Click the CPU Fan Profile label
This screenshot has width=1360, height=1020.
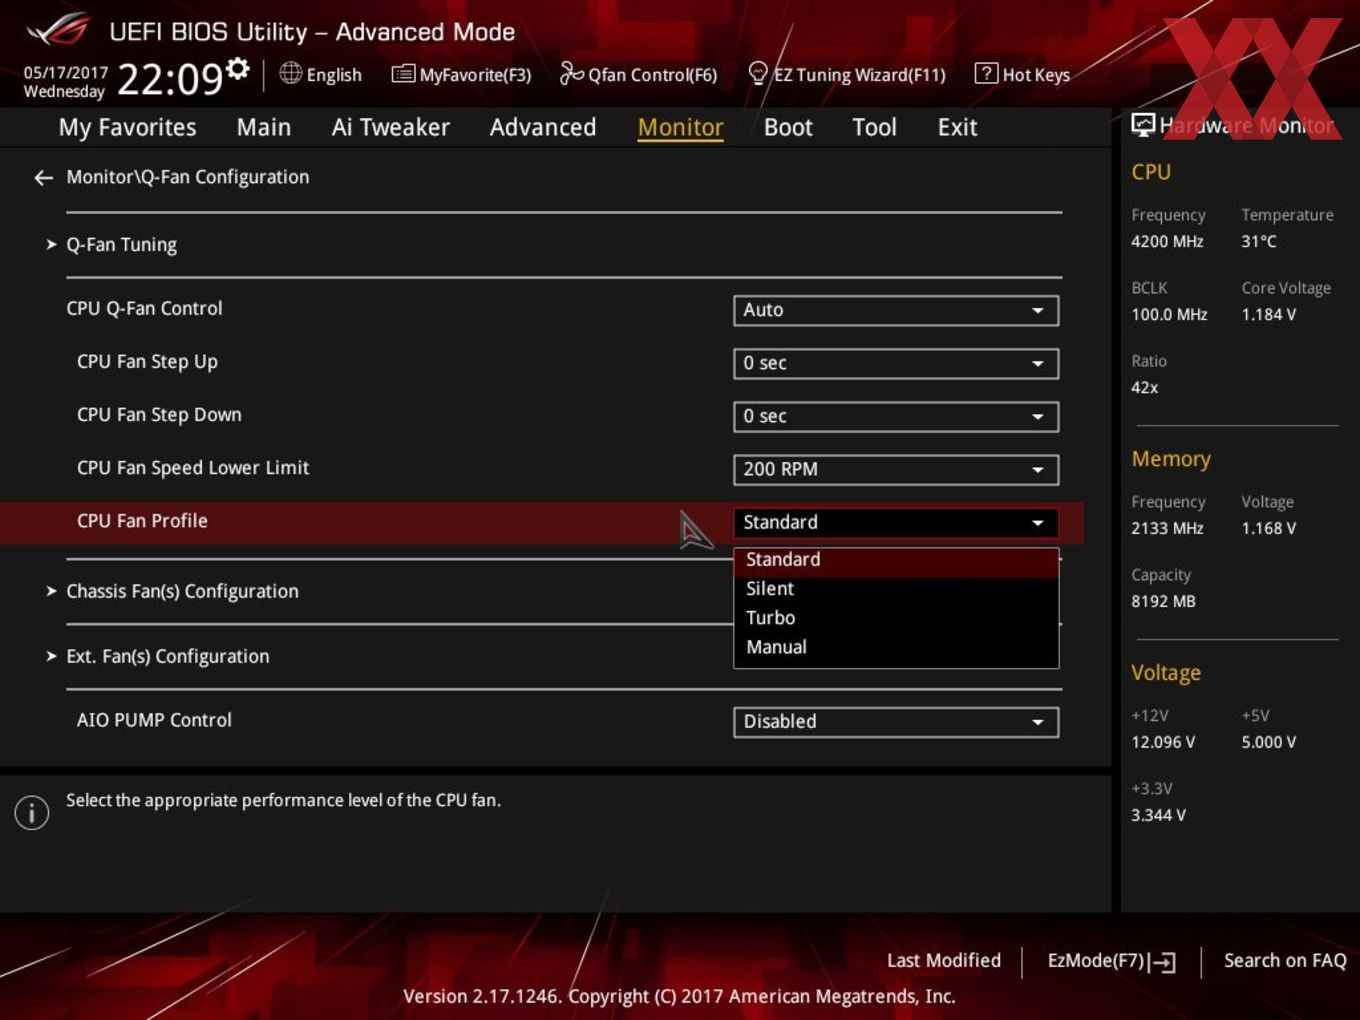pyautogui.click(x=142, y=521)
